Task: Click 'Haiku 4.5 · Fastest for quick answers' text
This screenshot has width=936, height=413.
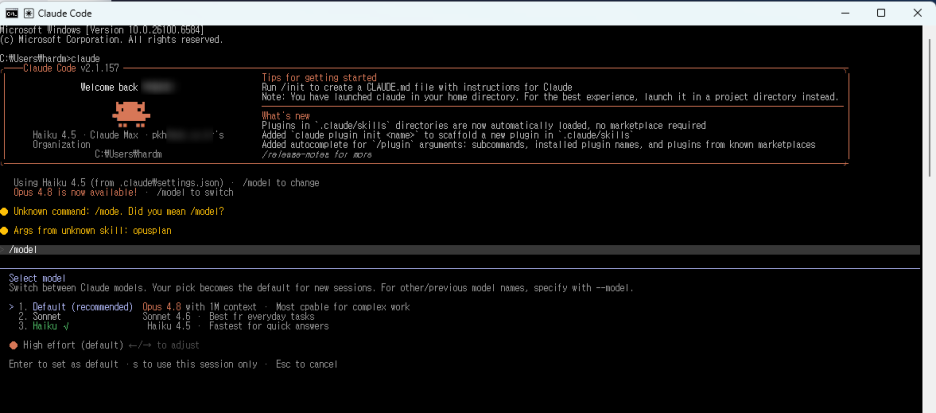Action: [x=238, y=326]
